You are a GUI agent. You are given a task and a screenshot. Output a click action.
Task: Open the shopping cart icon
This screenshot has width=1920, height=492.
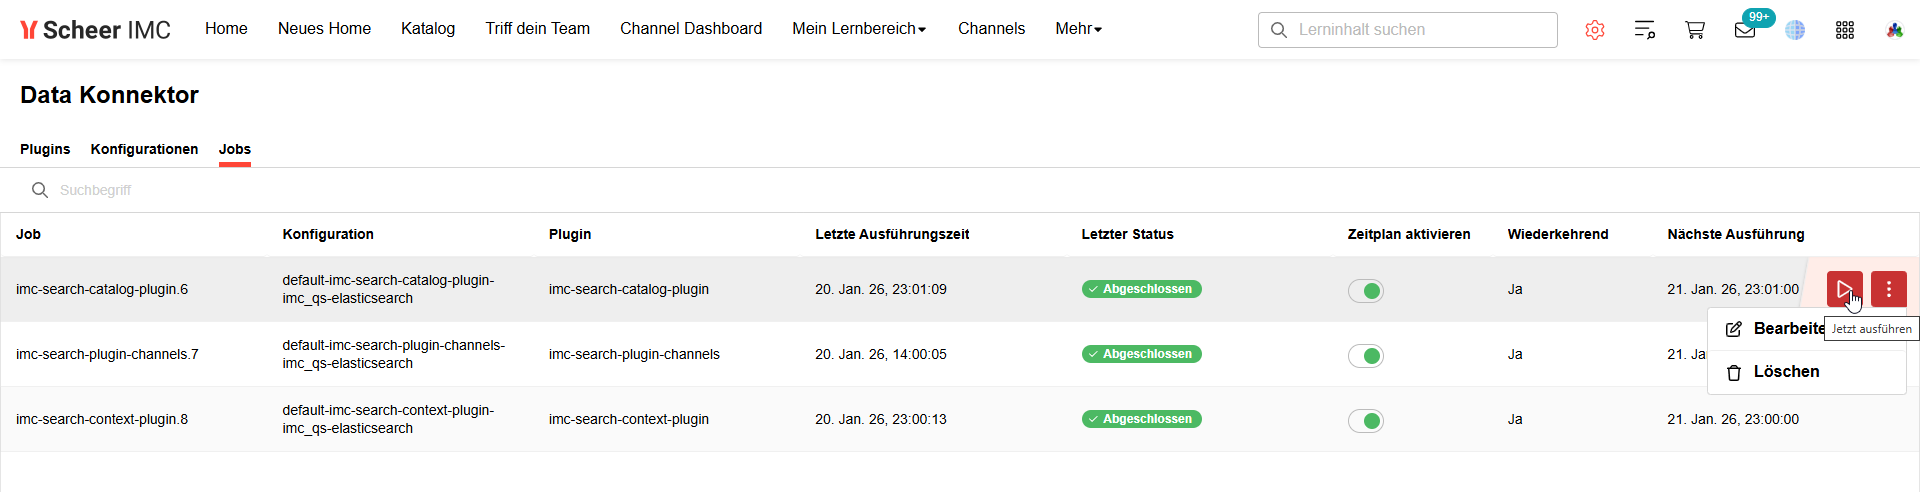click(1695, 30)
